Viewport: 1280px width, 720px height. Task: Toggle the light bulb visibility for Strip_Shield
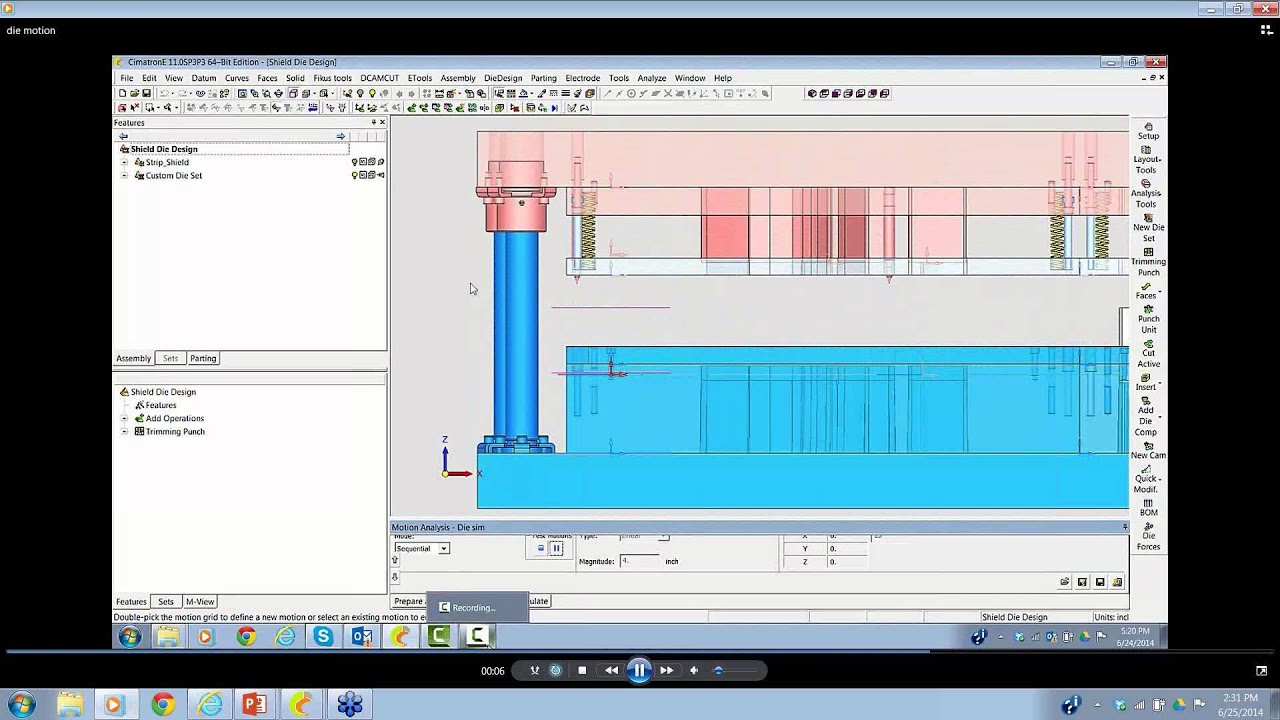click(x=354, y=162)
